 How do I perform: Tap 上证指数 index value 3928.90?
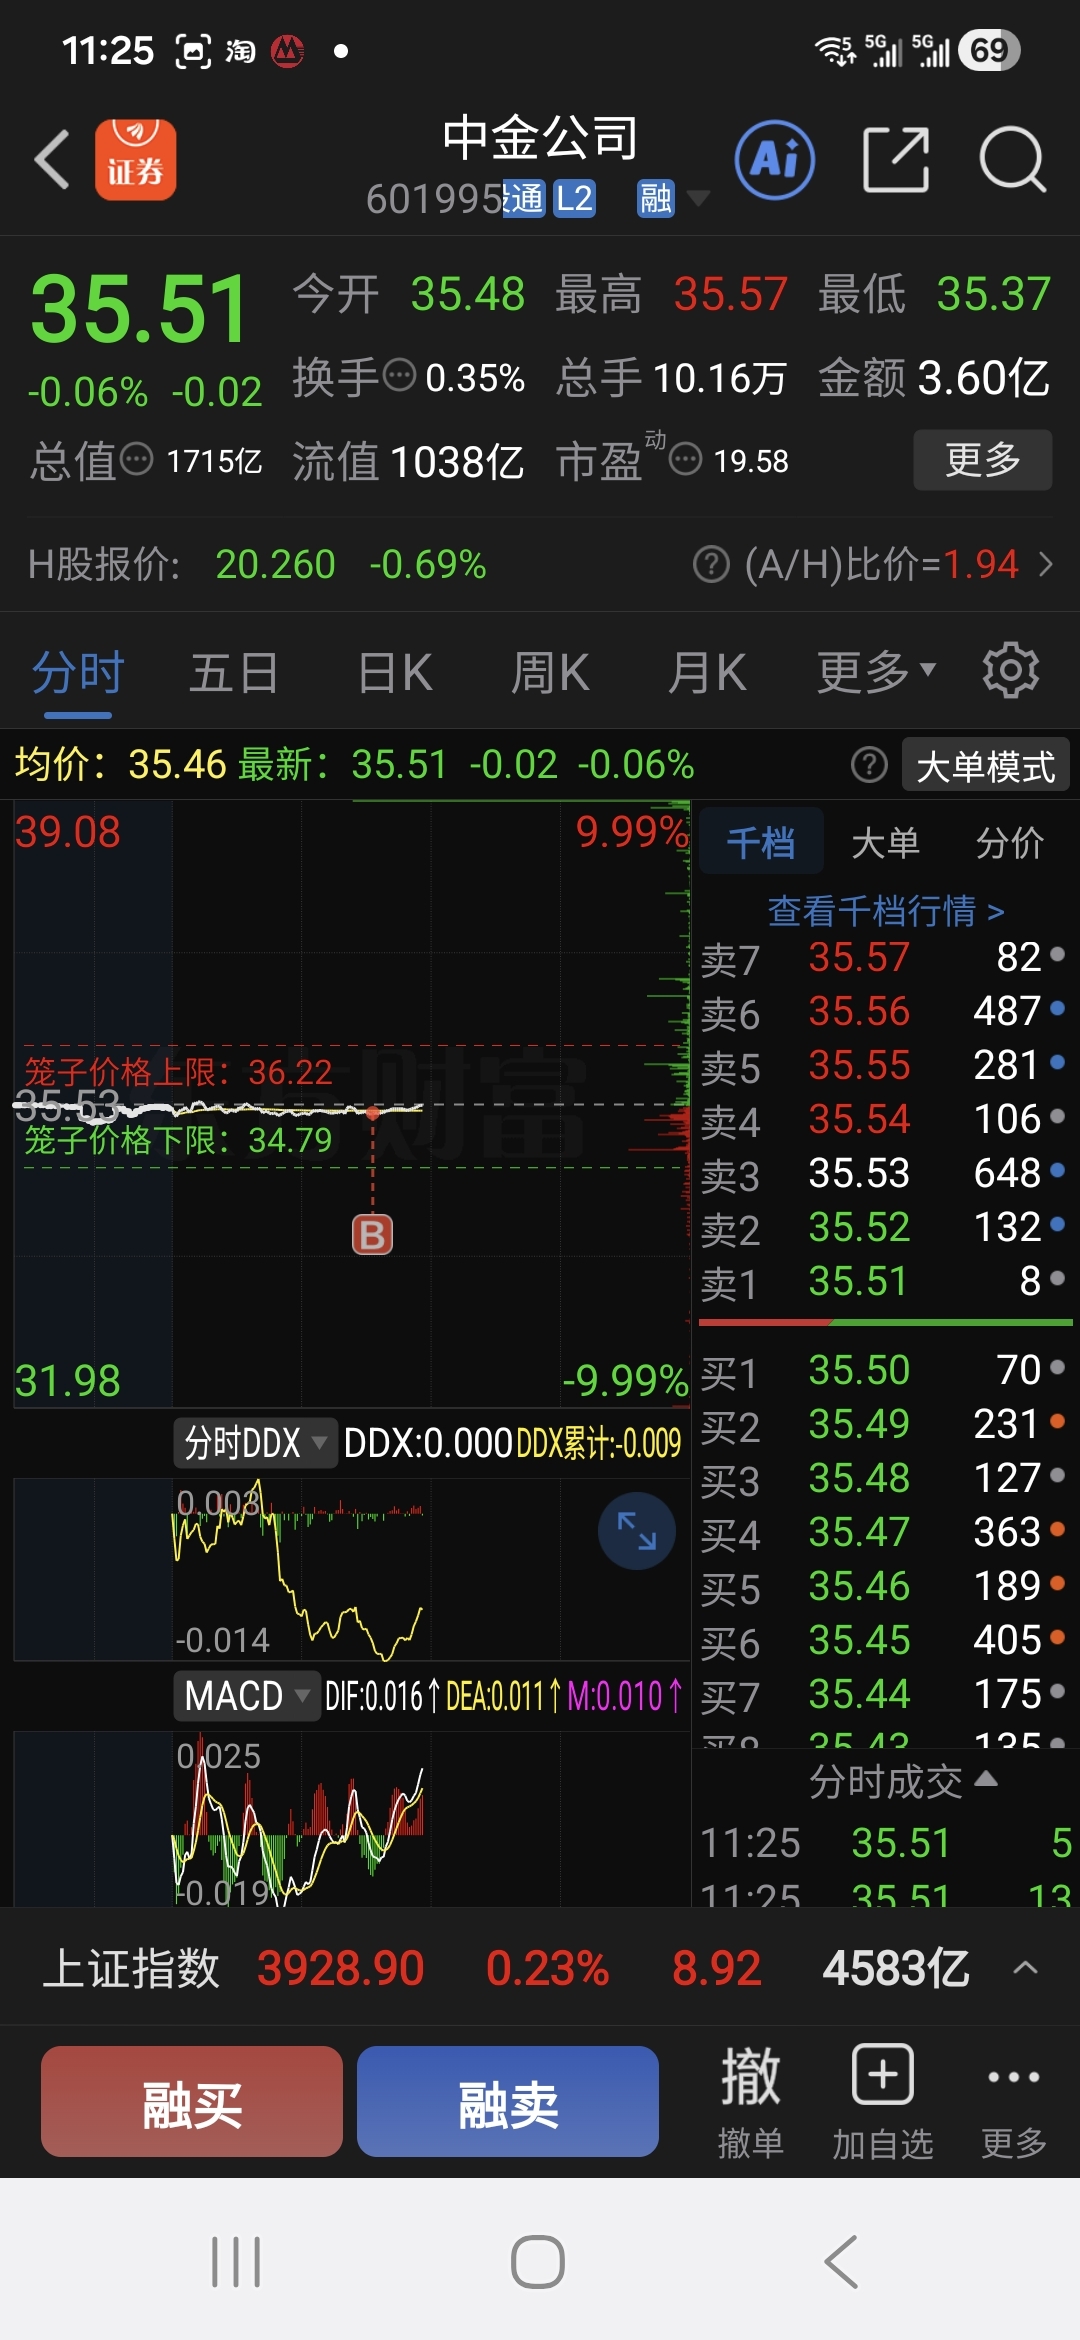[341, 1968]
